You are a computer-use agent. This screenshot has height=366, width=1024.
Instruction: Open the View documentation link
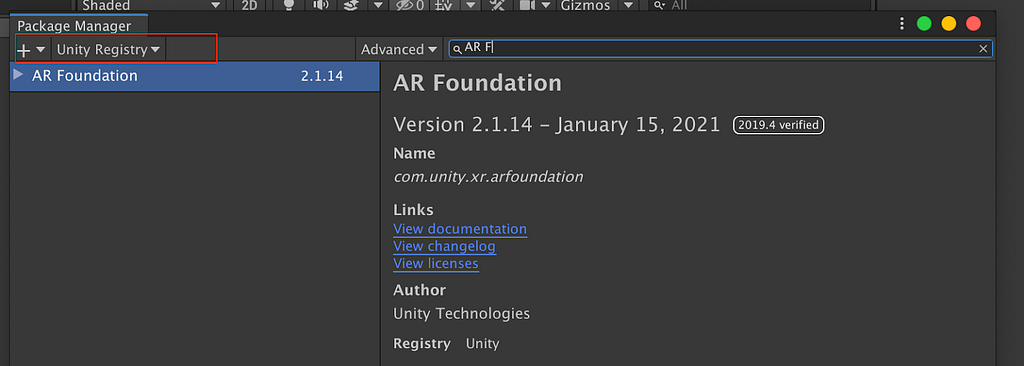click(x=460, y=229)
